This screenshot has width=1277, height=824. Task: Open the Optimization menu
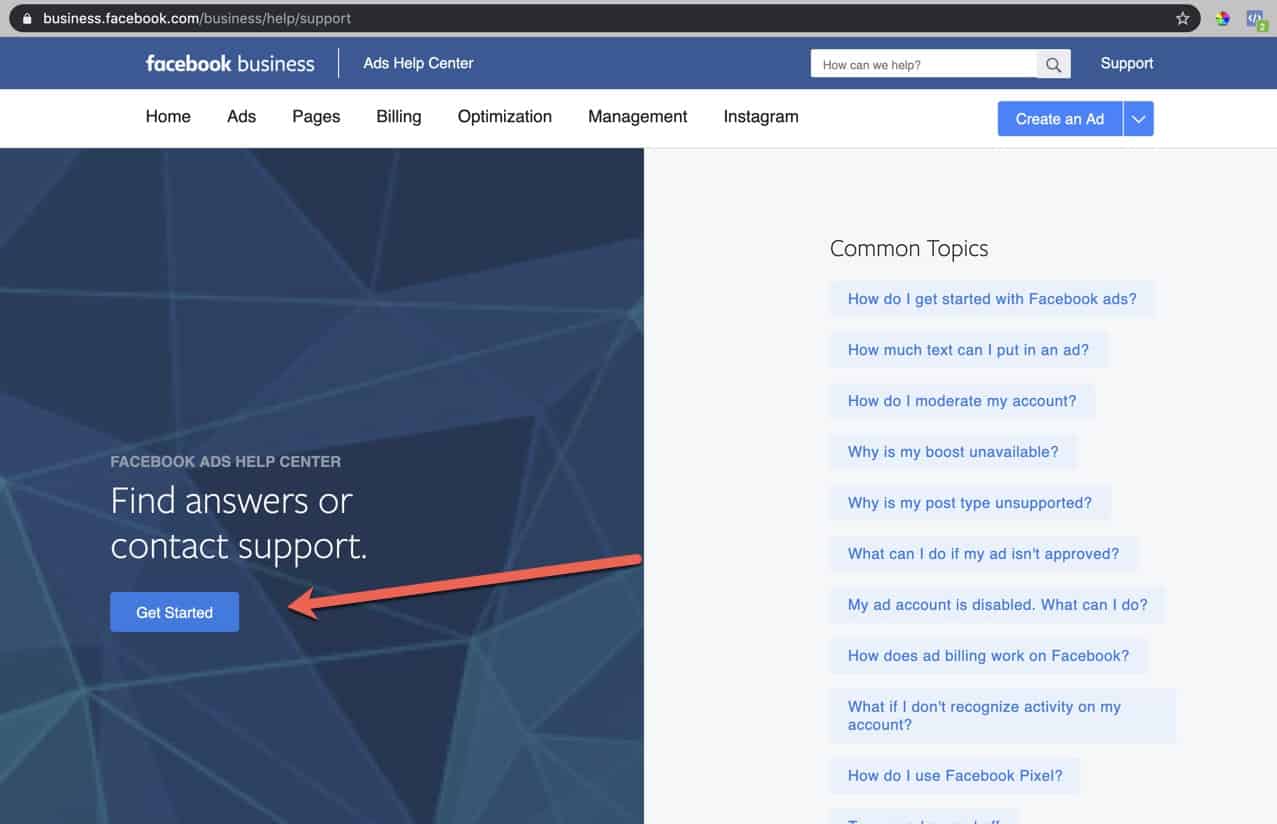pos(504,117)
